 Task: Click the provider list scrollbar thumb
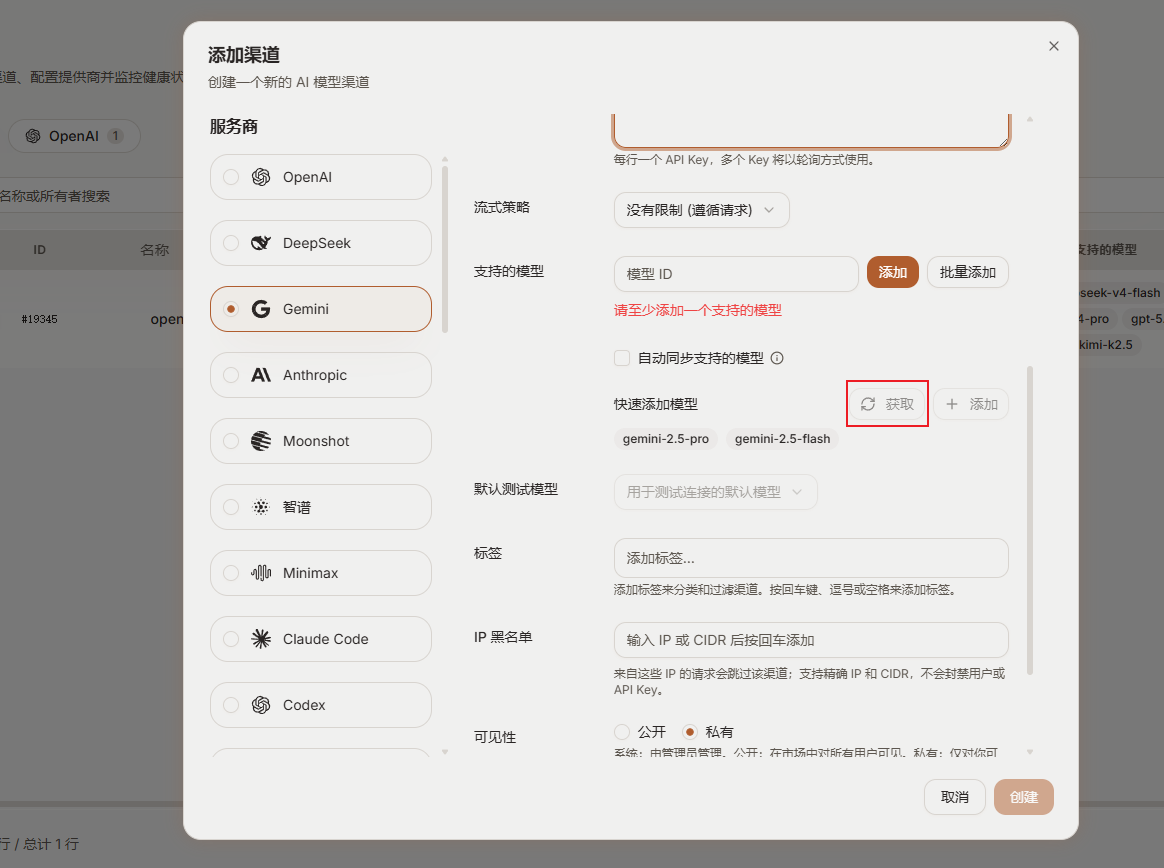(x=445, y=249)
